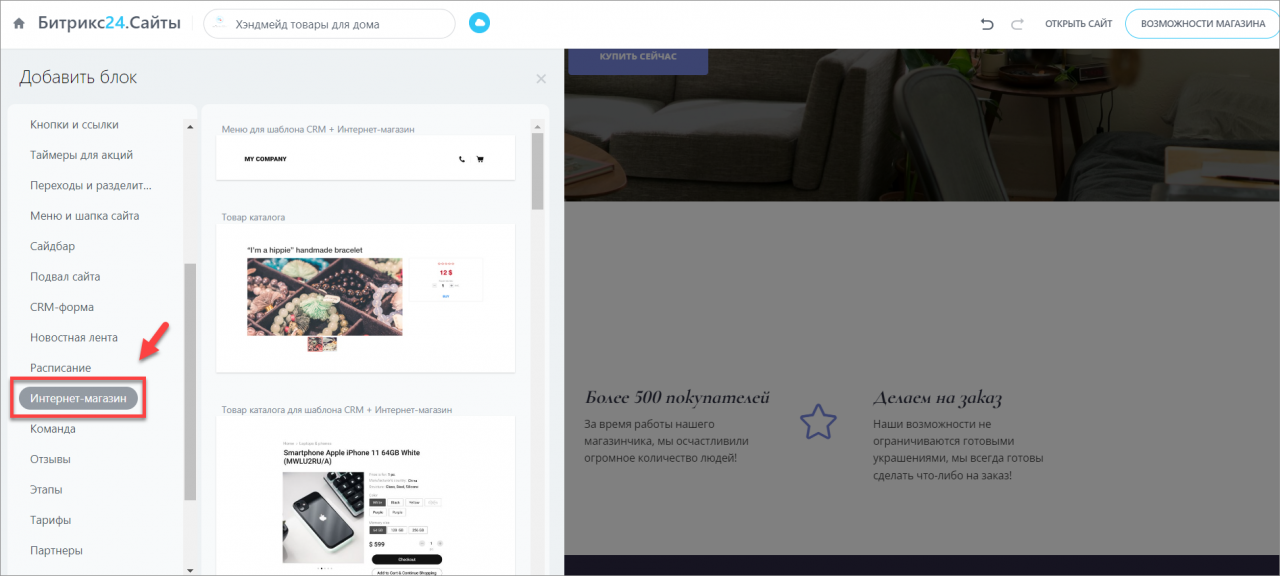This screenshot has width=1280, height=576.
Task: Open the Открыть сайт link
Action: coord(1078,23)
